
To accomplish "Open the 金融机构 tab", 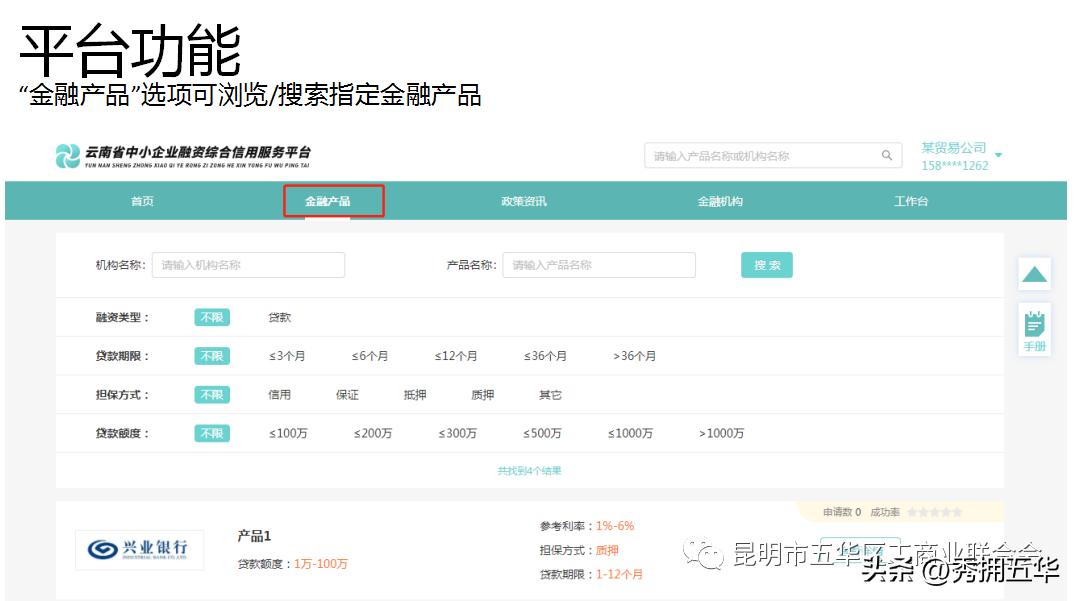I will pyautogui.click(x=716, y=200).
